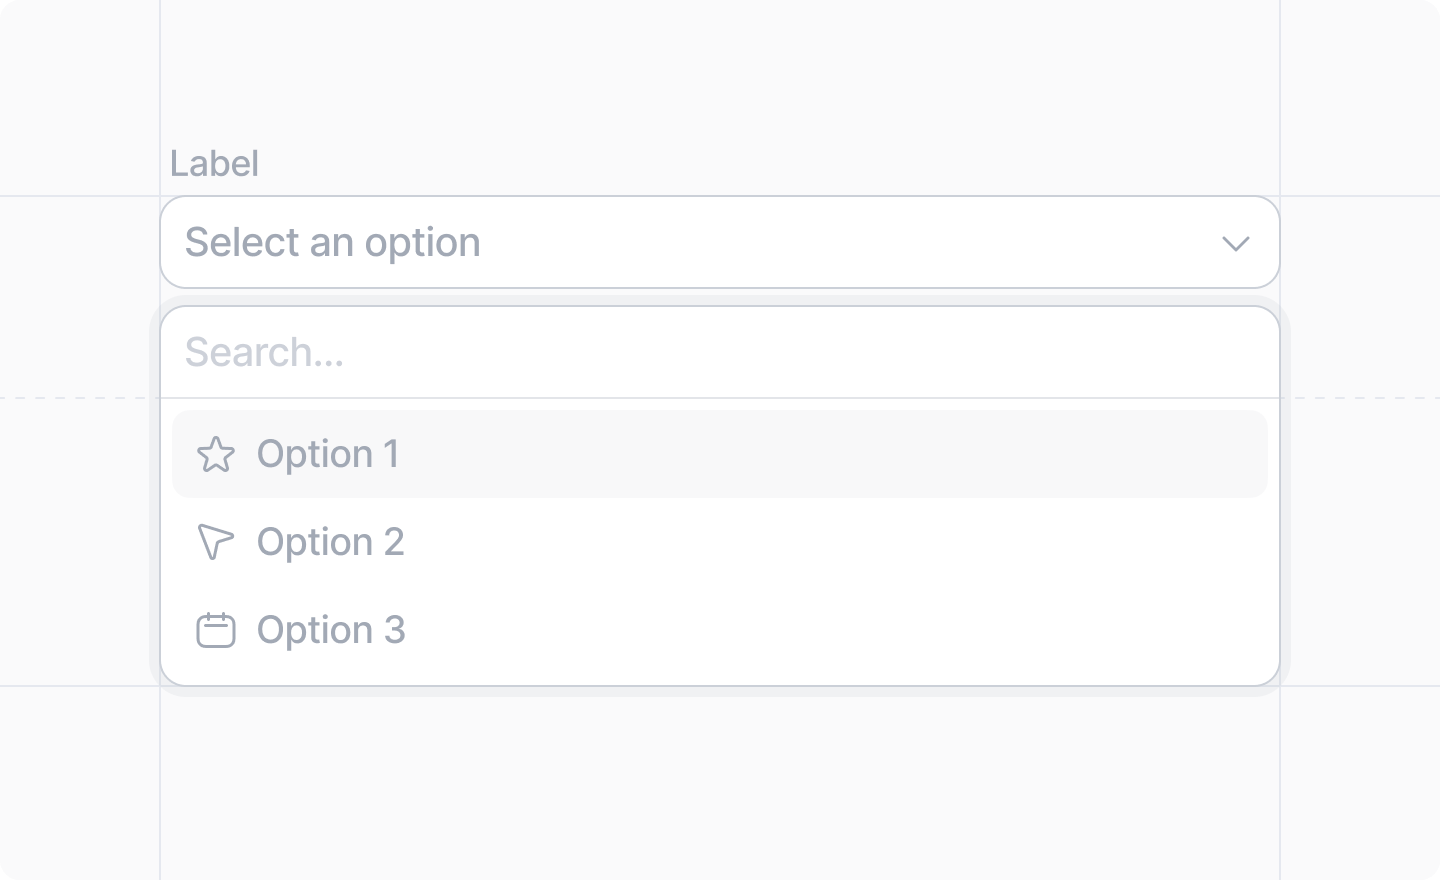1440x880 pixels.
Task: Click the "Option 3" text label
Action: point(331,630)
